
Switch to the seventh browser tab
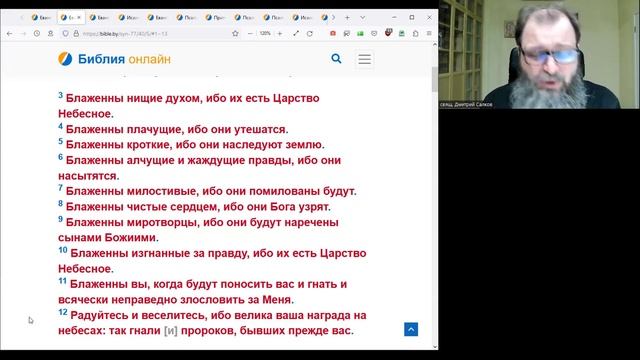[216, 18]
